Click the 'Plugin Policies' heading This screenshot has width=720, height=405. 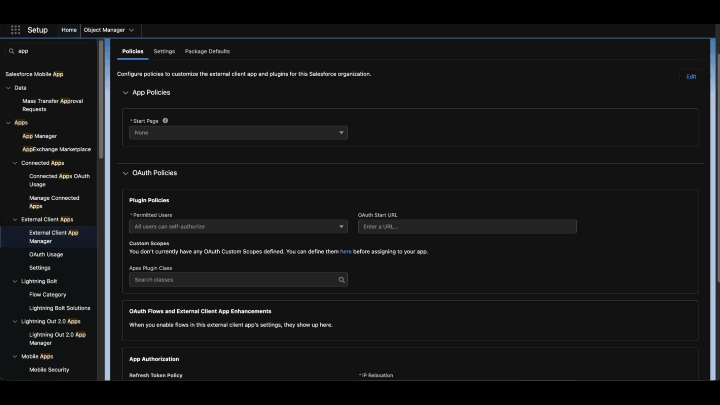[x=149, y=200]
